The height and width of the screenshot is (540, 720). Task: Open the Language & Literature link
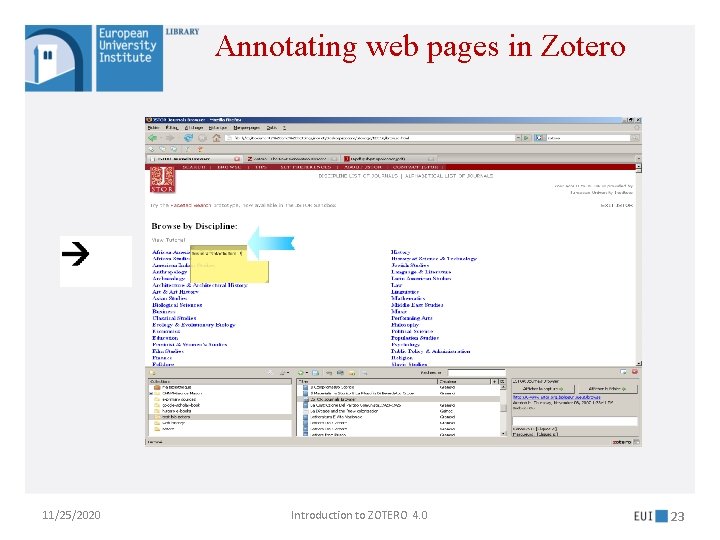click(x=421, y=272)
